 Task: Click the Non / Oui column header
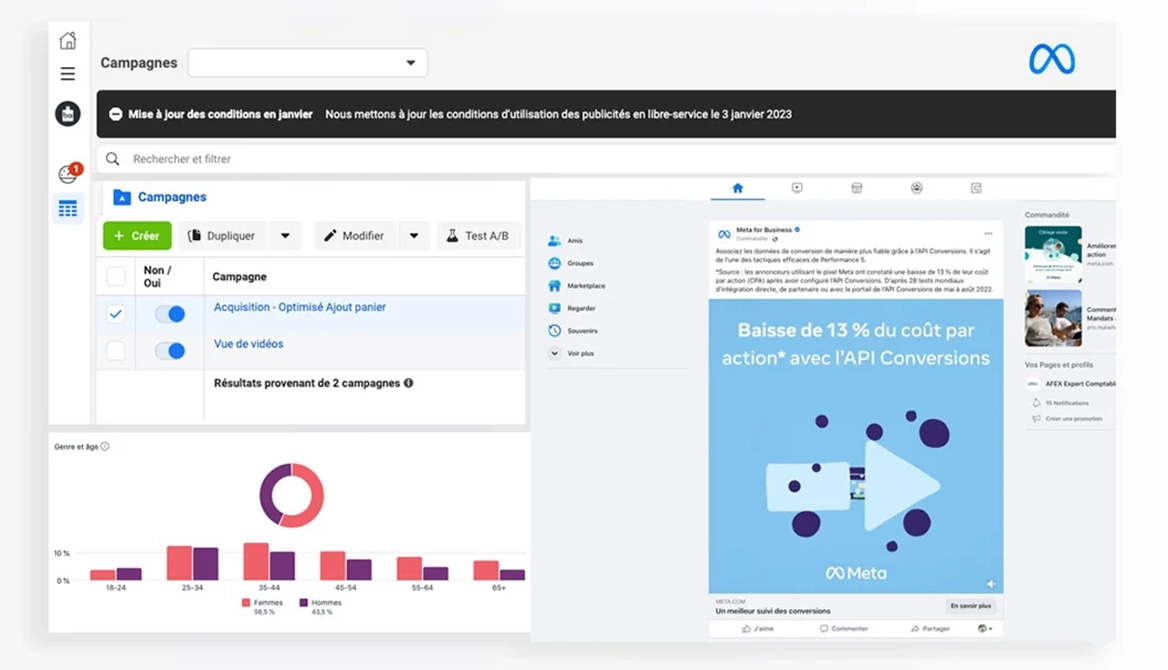pyautogui.click(x=157, y=276)
